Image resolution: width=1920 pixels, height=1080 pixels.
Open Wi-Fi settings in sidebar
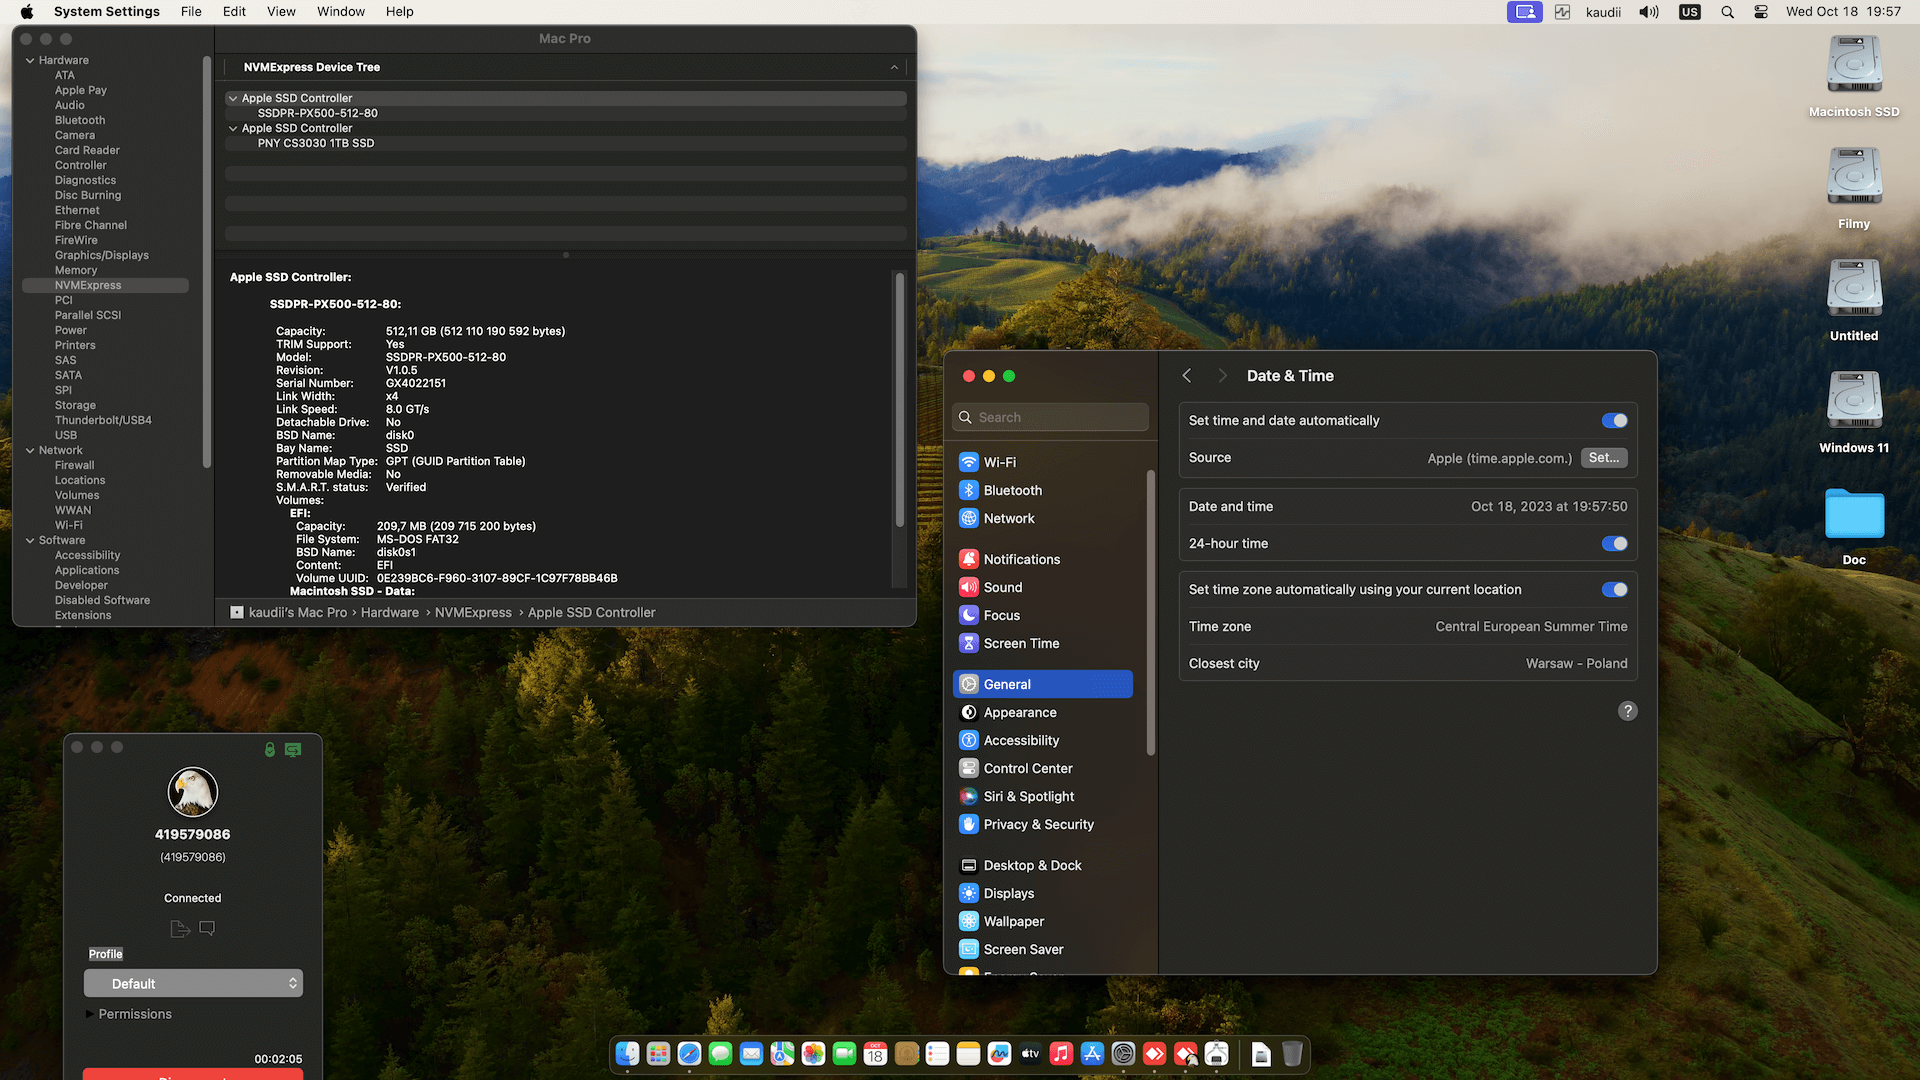click(999, 462)
